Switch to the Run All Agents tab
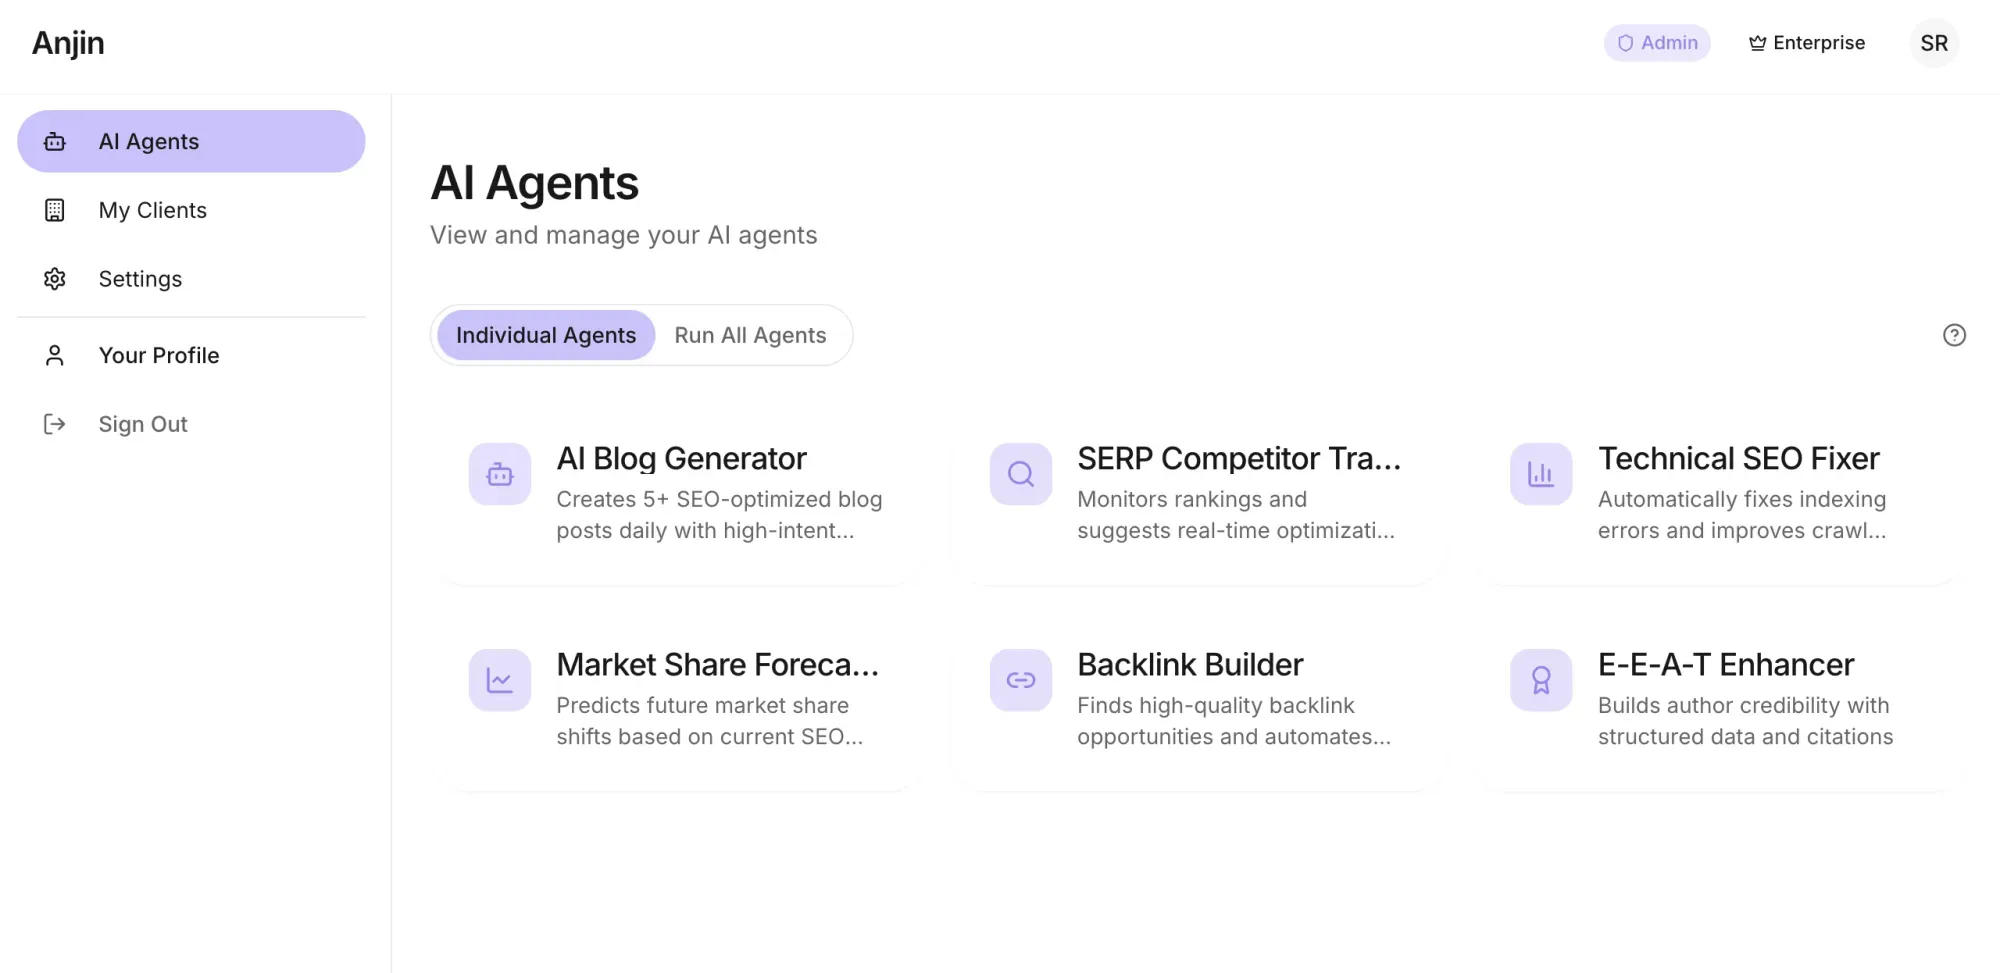The image size is (2000, 973). tap(750, 335)
